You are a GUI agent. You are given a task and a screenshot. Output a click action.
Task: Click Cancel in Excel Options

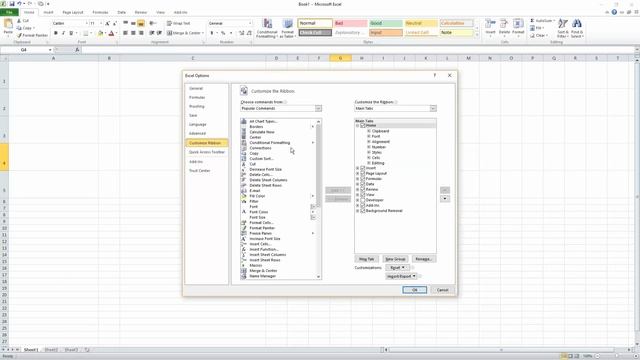coord(442,290)
